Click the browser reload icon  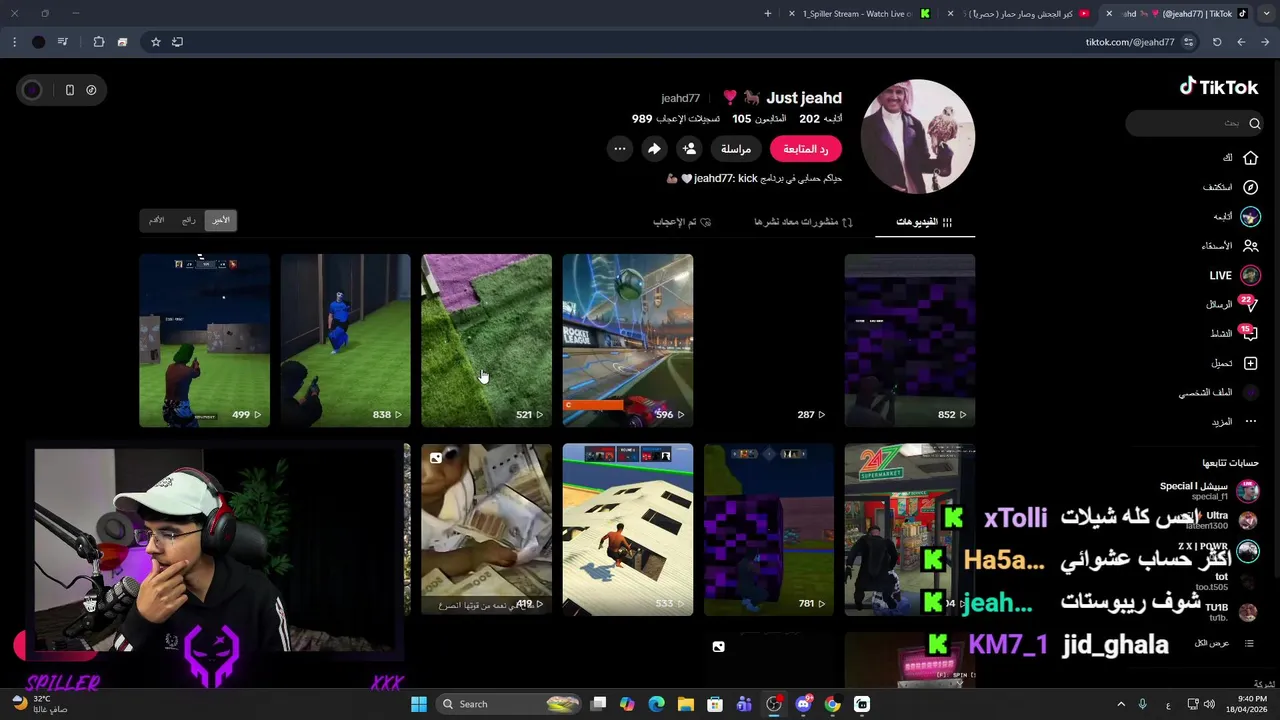1217,42
